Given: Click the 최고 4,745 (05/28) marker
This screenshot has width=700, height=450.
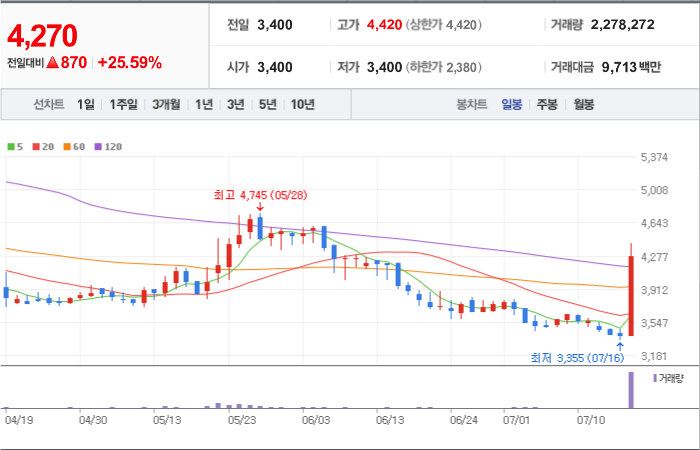Looking at the screenshot, I should point(260,196).
